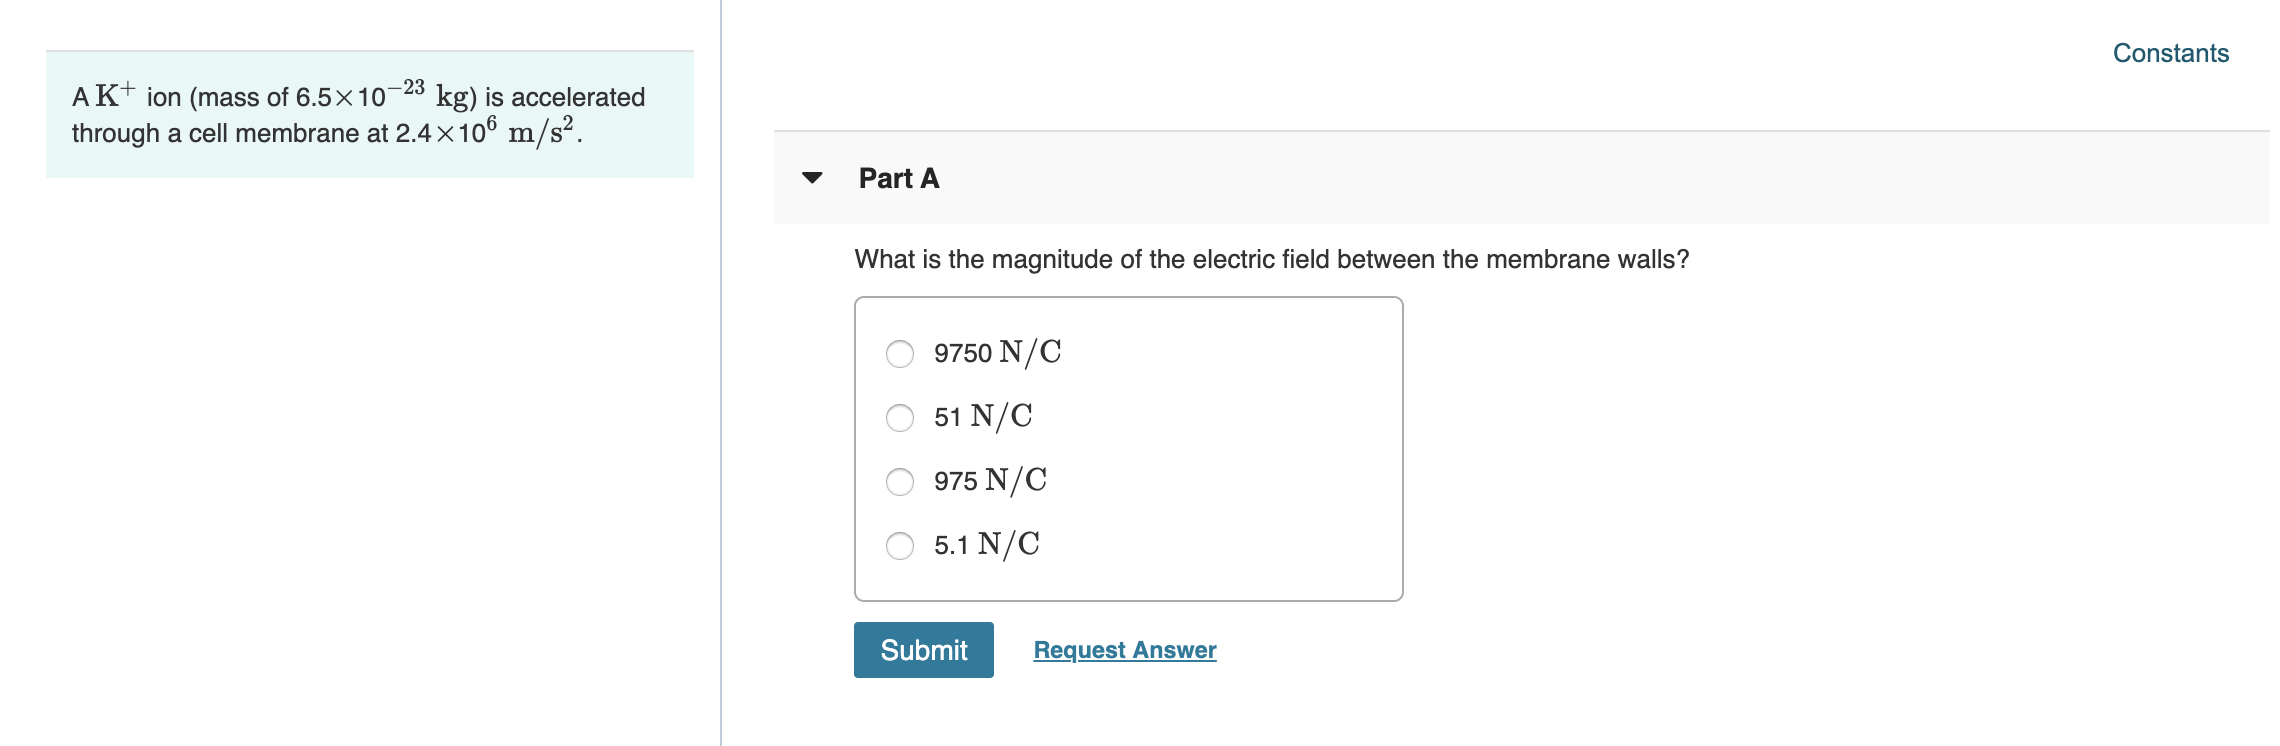Choose the 975 N/C answer choice
The height and width of the screenshot is (746, 2280).
pos(901,480)
